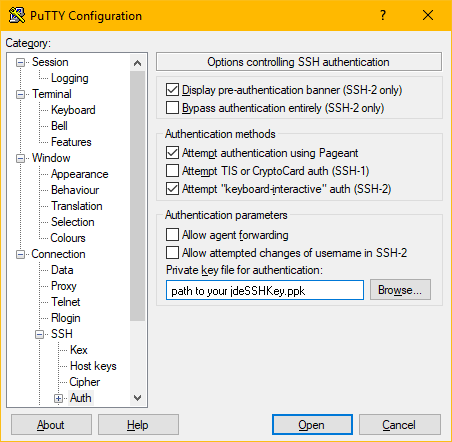This screenshot has height=442, width=452.
Task: Open Translation settings category
Action: 77,206
